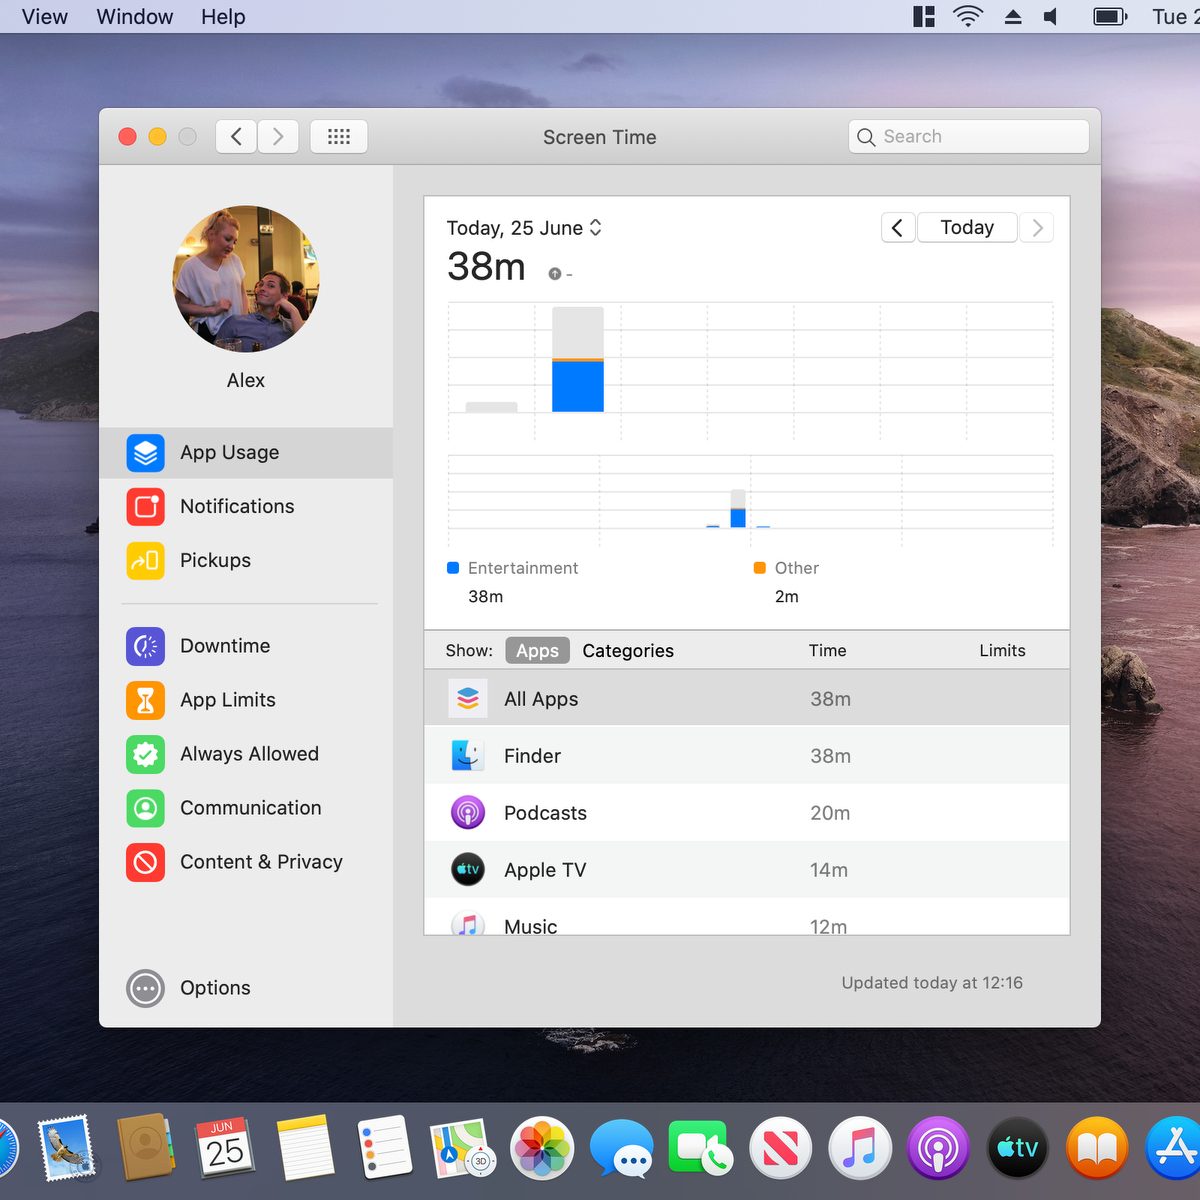Select the Finder row in app list
Viewport: 1200px width, 1200px height.
(x=747, y=756)
